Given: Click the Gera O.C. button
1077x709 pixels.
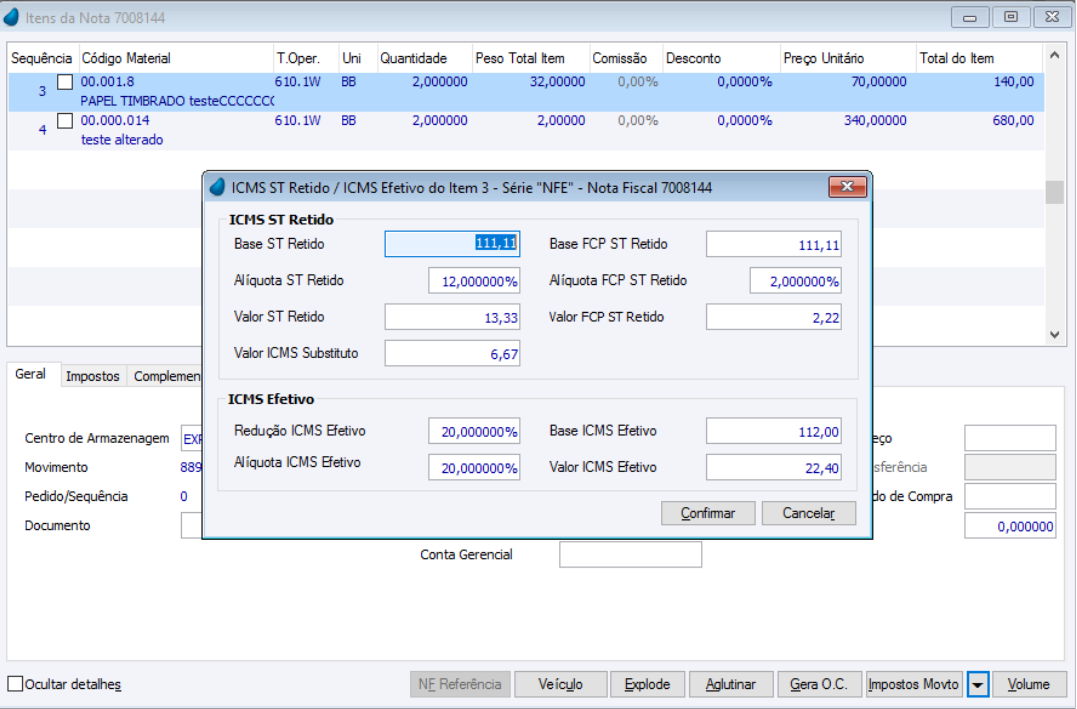Looking at the screenshot, I should pyautogui.click(x=819, y=684).
